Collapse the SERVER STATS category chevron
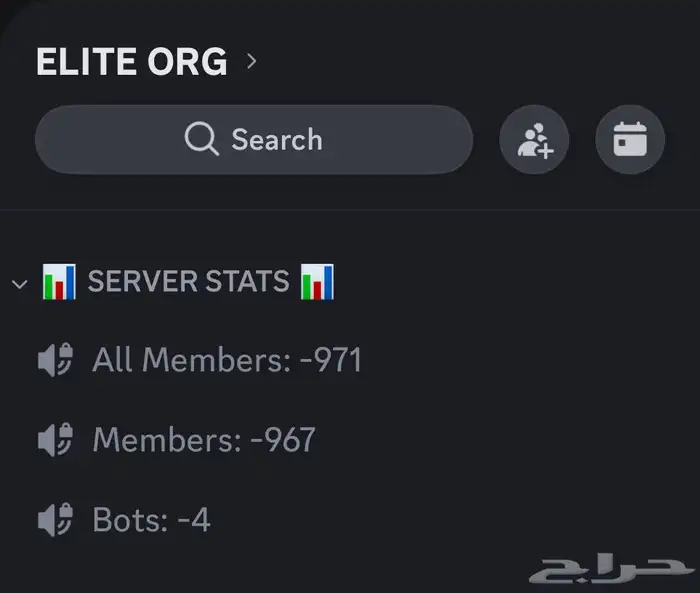This screenshot has width=700, height=593. 20,284
